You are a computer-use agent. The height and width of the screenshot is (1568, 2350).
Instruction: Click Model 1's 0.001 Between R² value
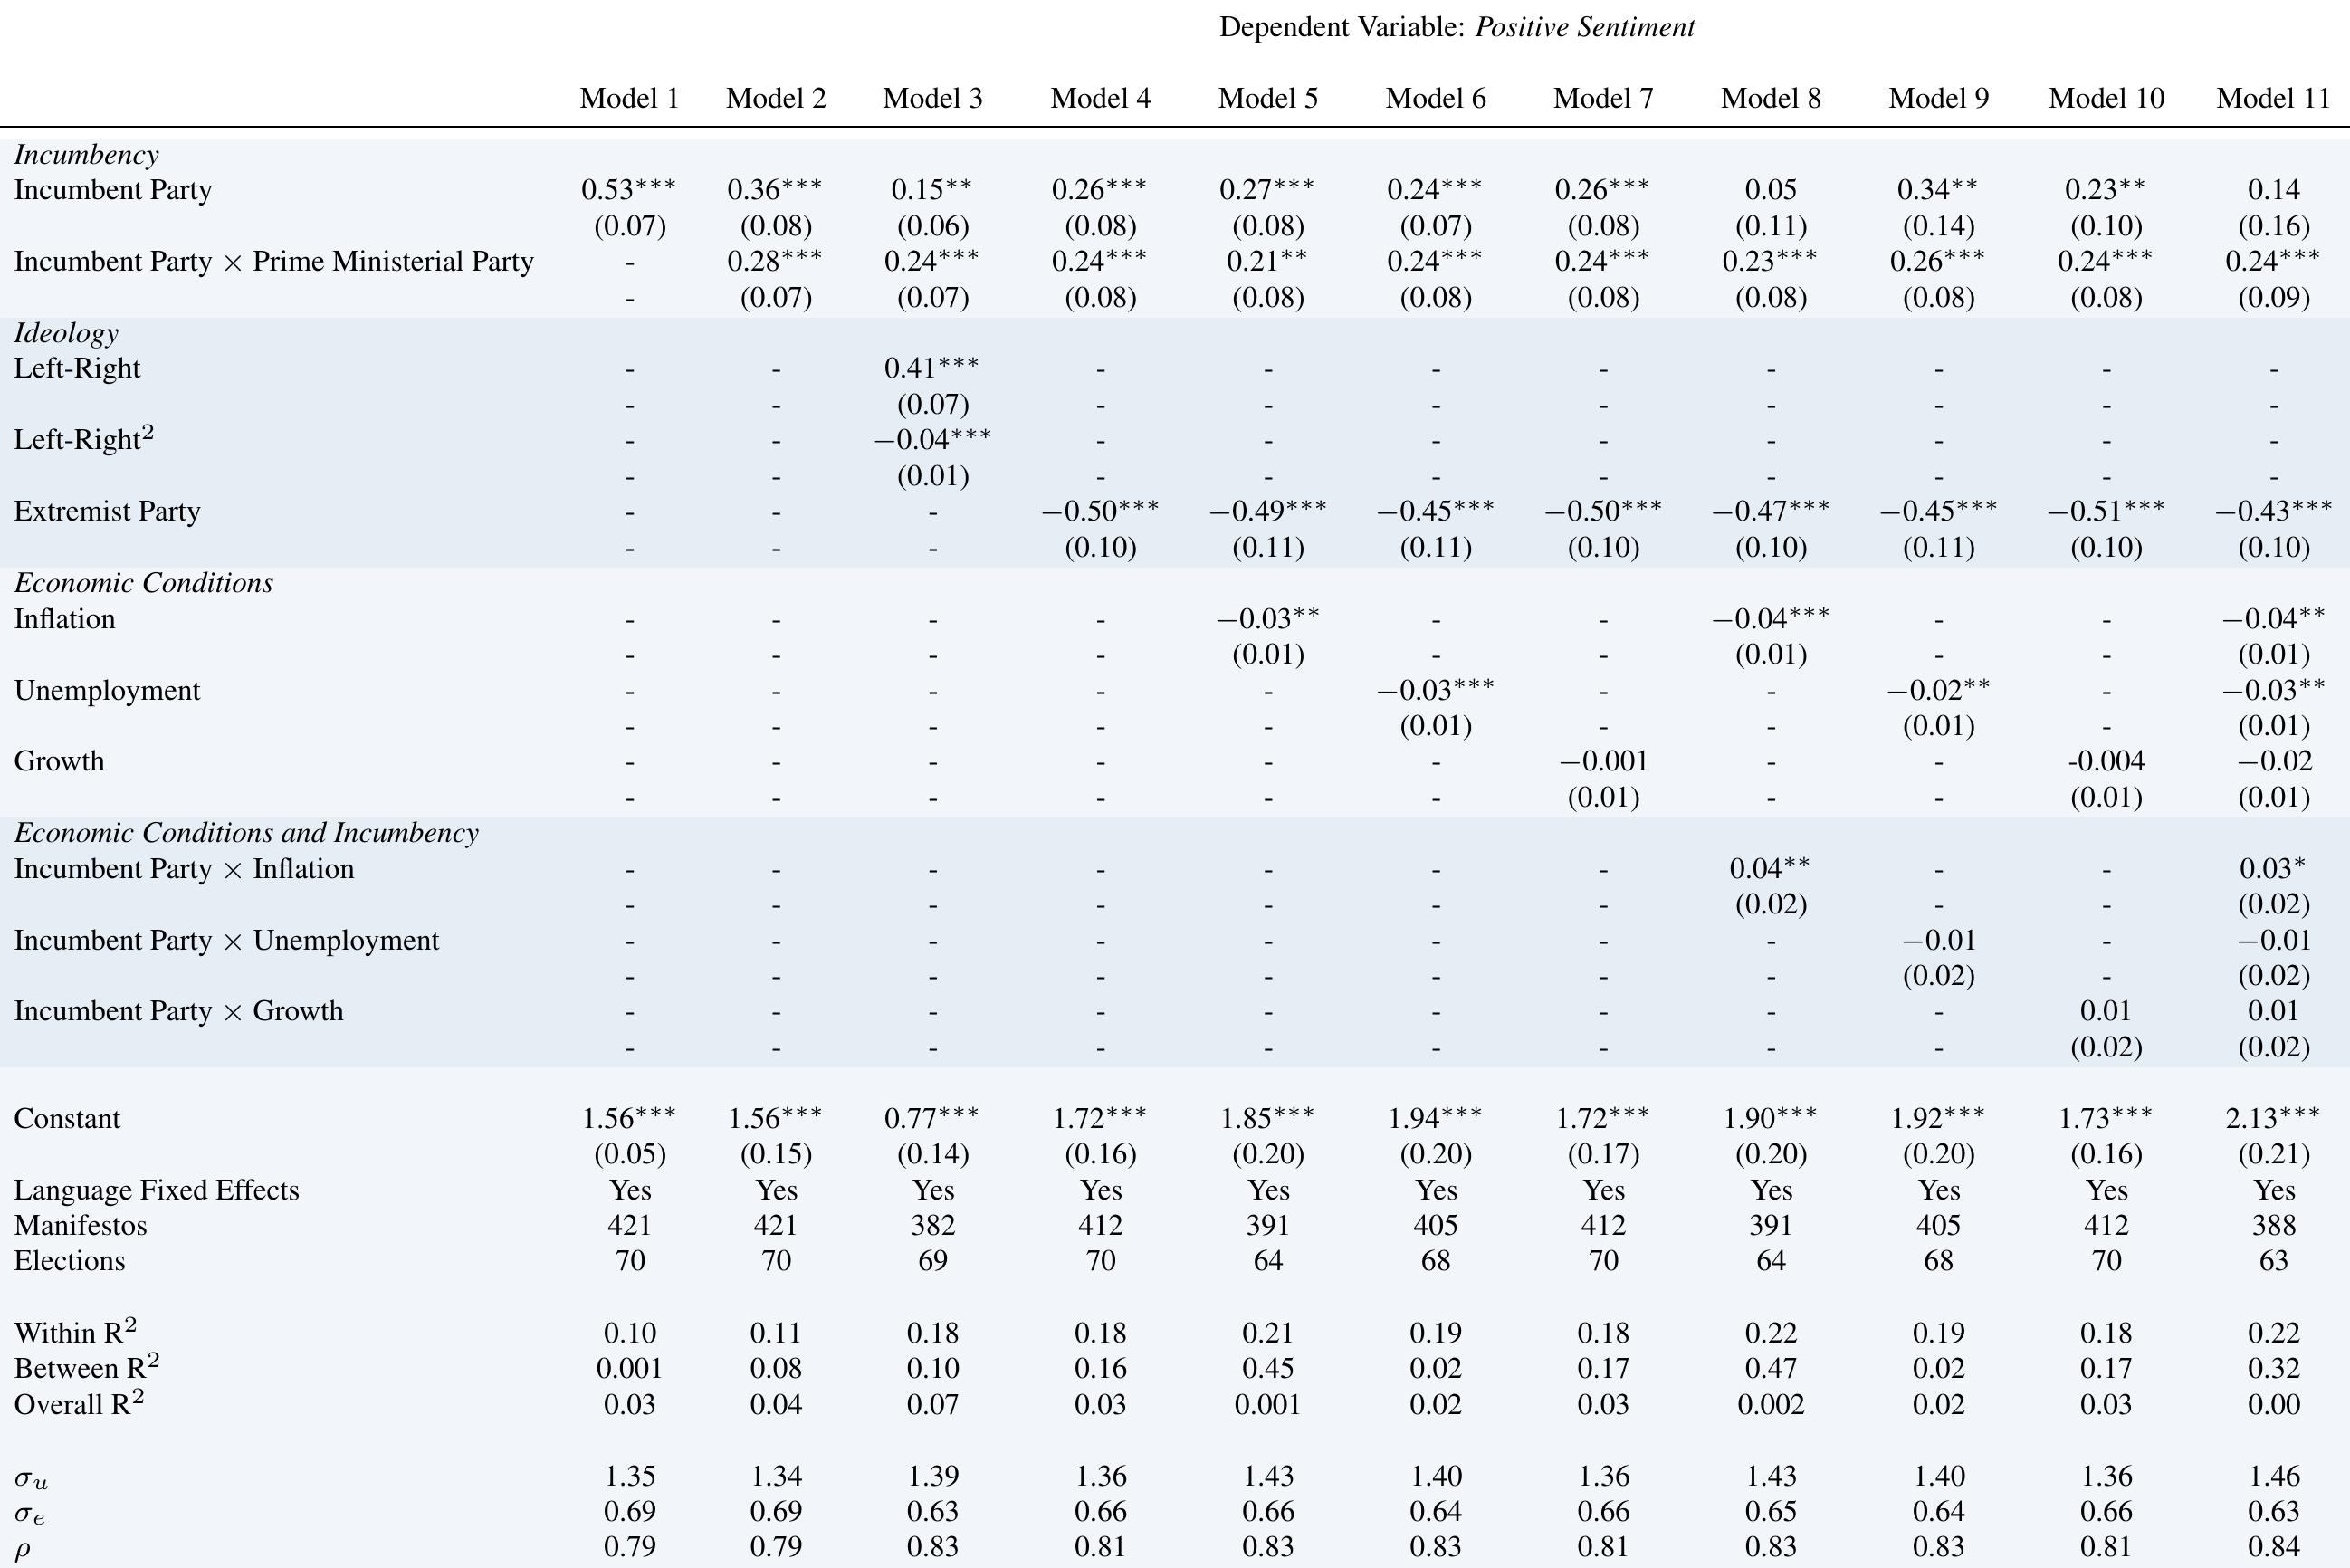pyautogui.click(x=629, y=1369)
